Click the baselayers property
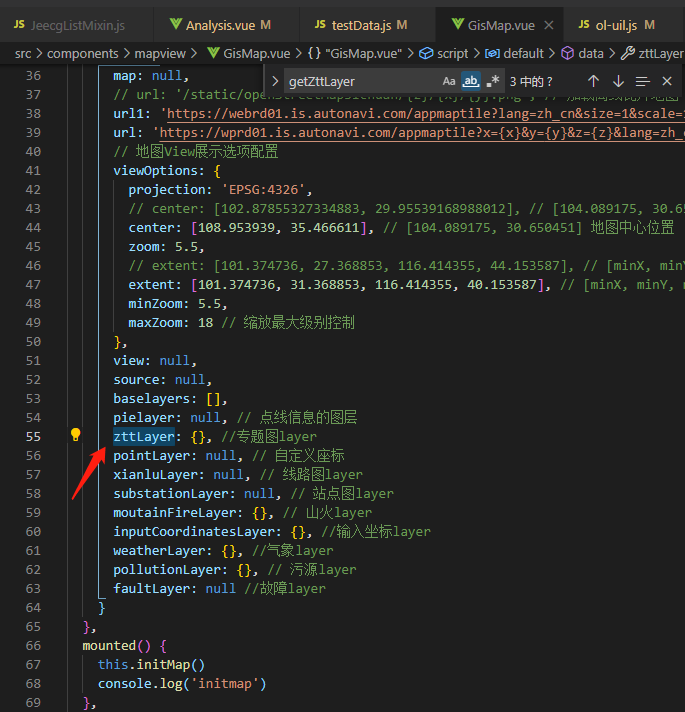The height and width of the screenshot is (712, 685). coord(152,399)
